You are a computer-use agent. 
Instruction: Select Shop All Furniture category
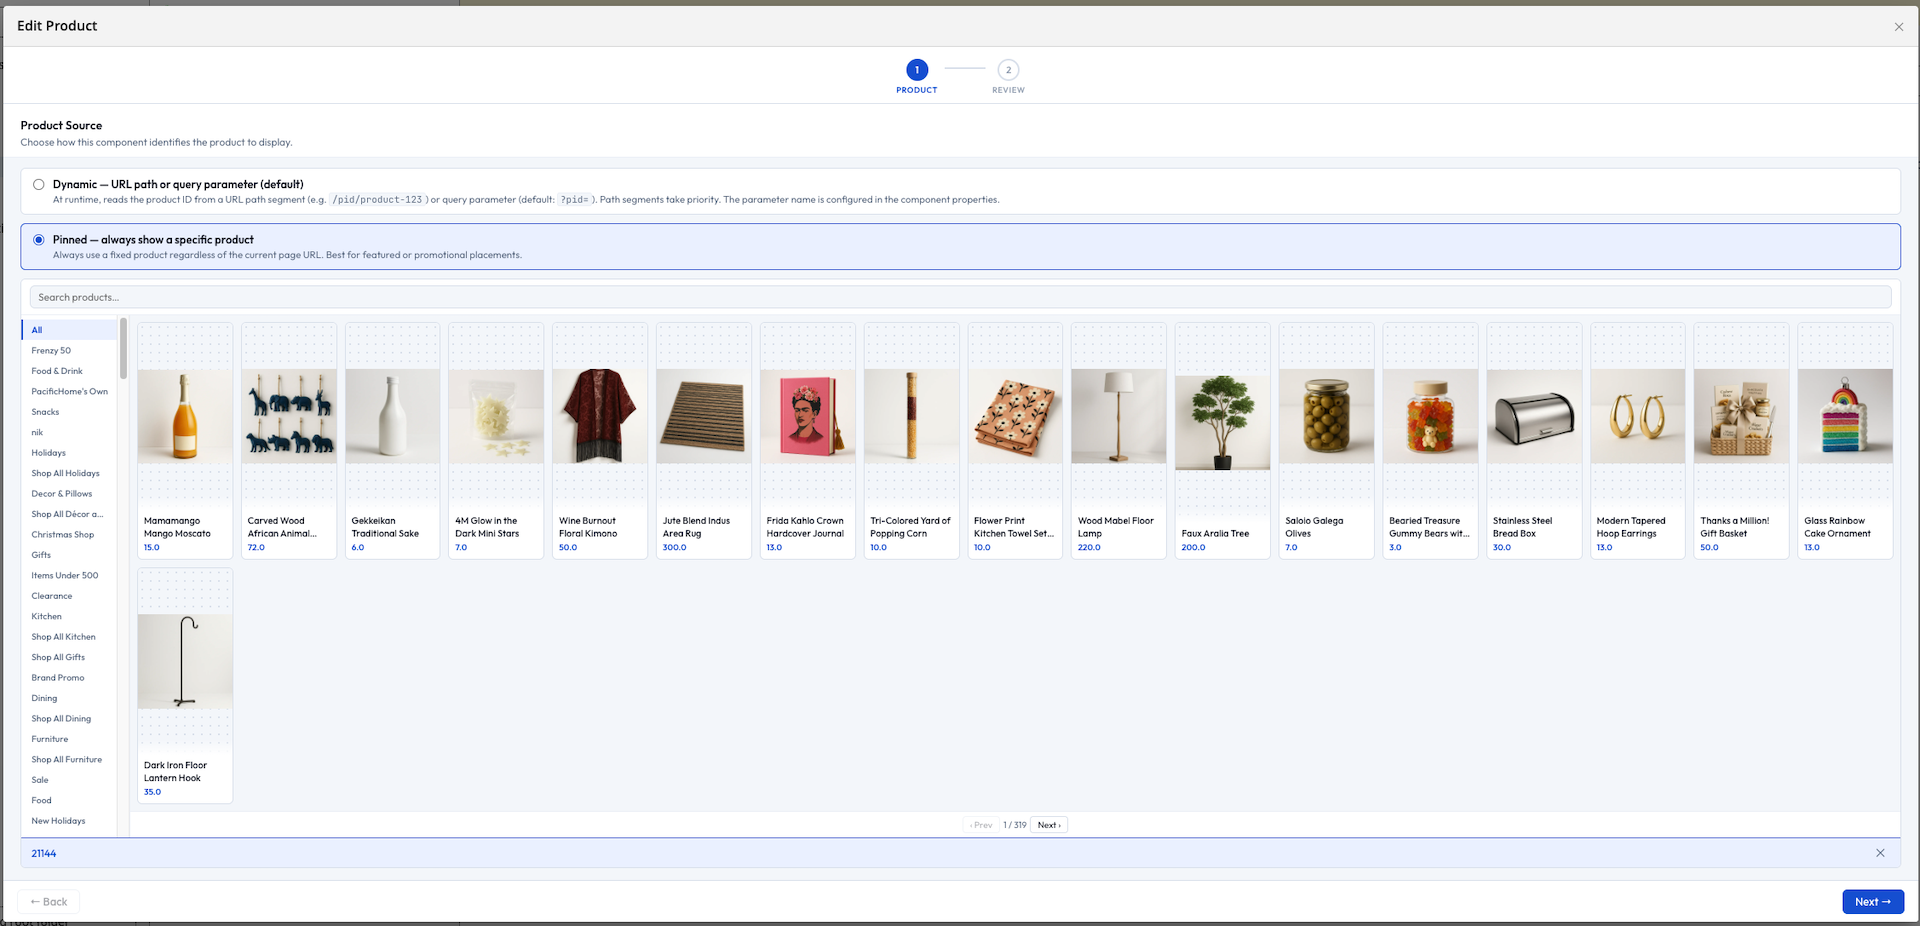tap(69, 760)
